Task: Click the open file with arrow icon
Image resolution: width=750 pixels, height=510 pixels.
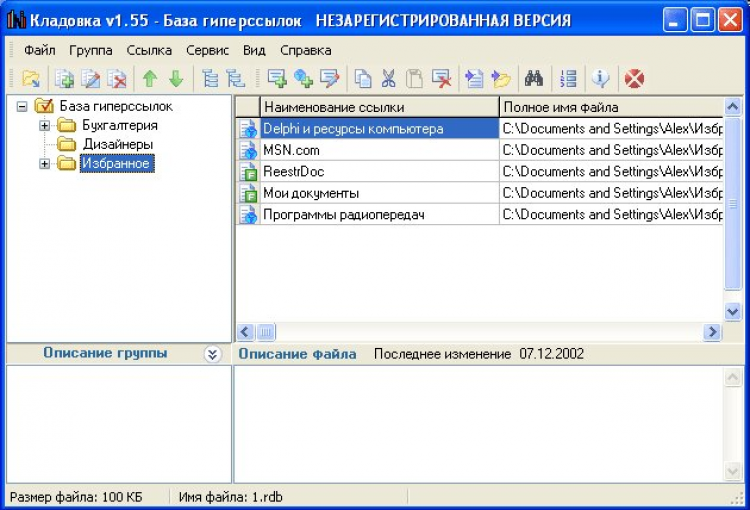Action: (x=474, y=78)
